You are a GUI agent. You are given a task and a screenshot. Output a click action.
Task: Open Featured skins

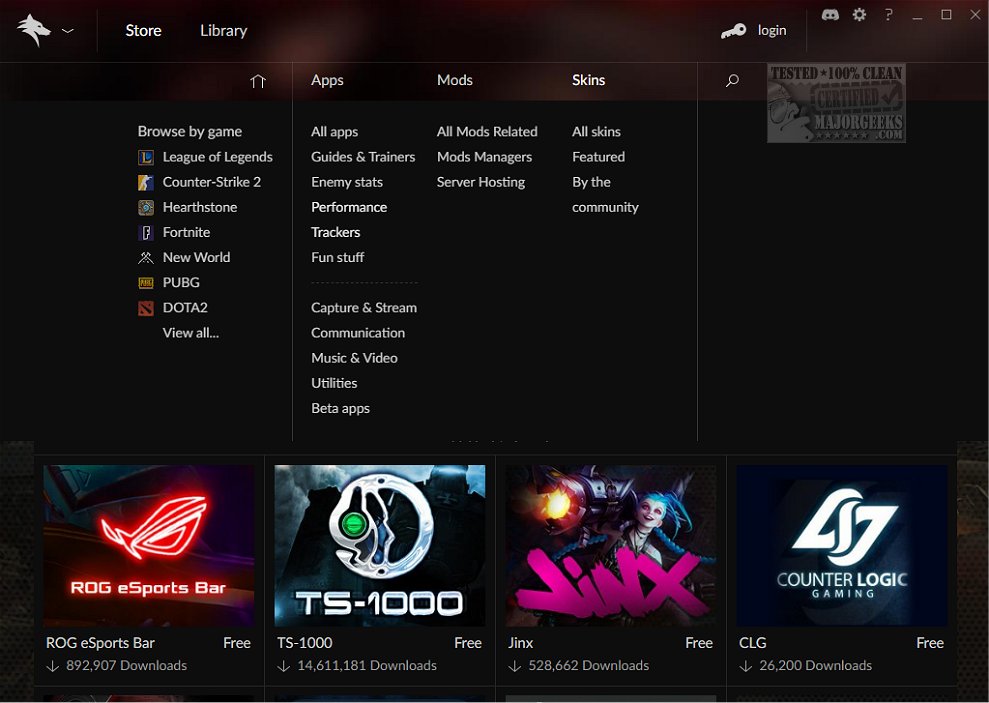(x=599, y=157)
